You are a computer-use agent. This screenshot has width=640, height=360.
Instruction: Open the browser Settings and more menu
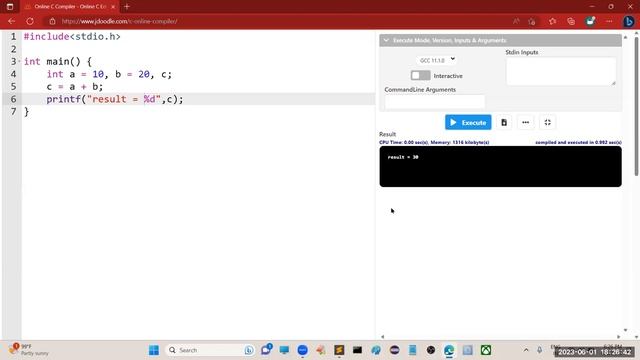609,21
